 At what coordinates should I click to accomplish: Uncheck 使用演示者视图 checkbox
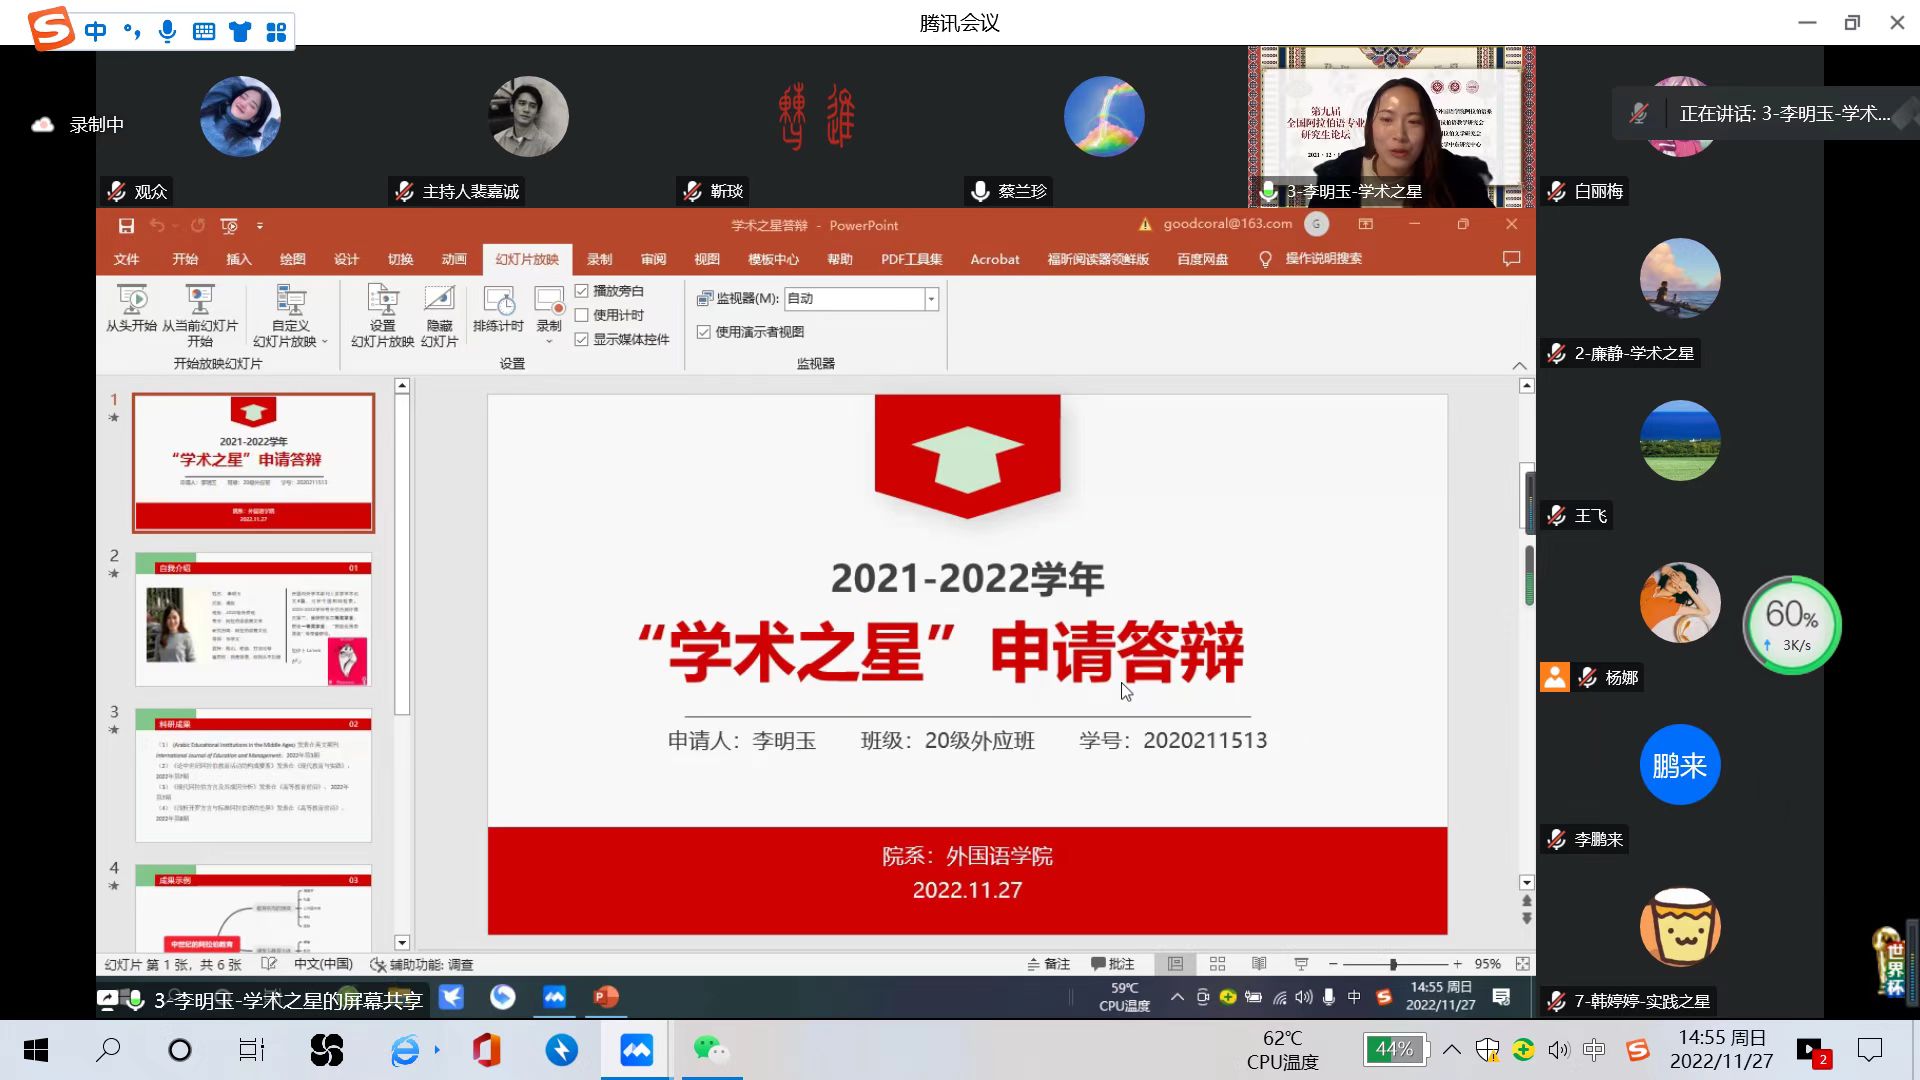click(x=704, y=332)
